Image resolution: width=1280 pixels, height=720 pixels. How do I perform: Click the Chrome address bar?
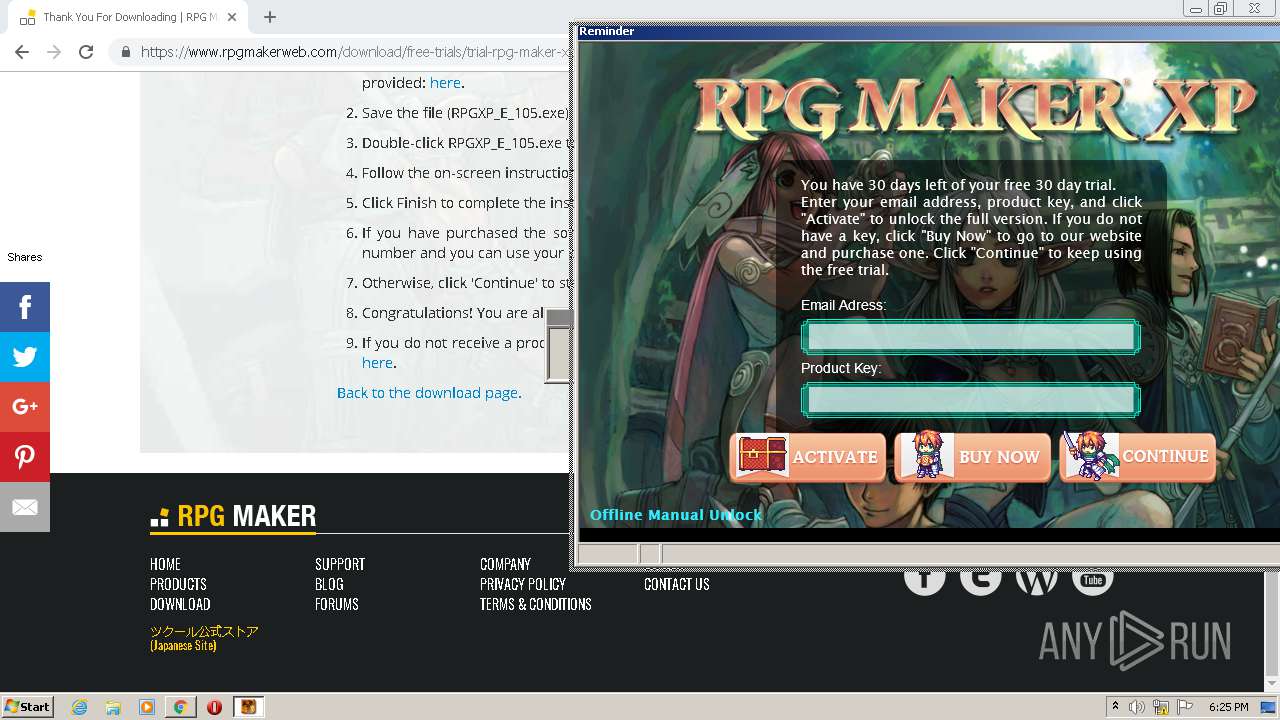pyautogui.click(x=355, y=52)
